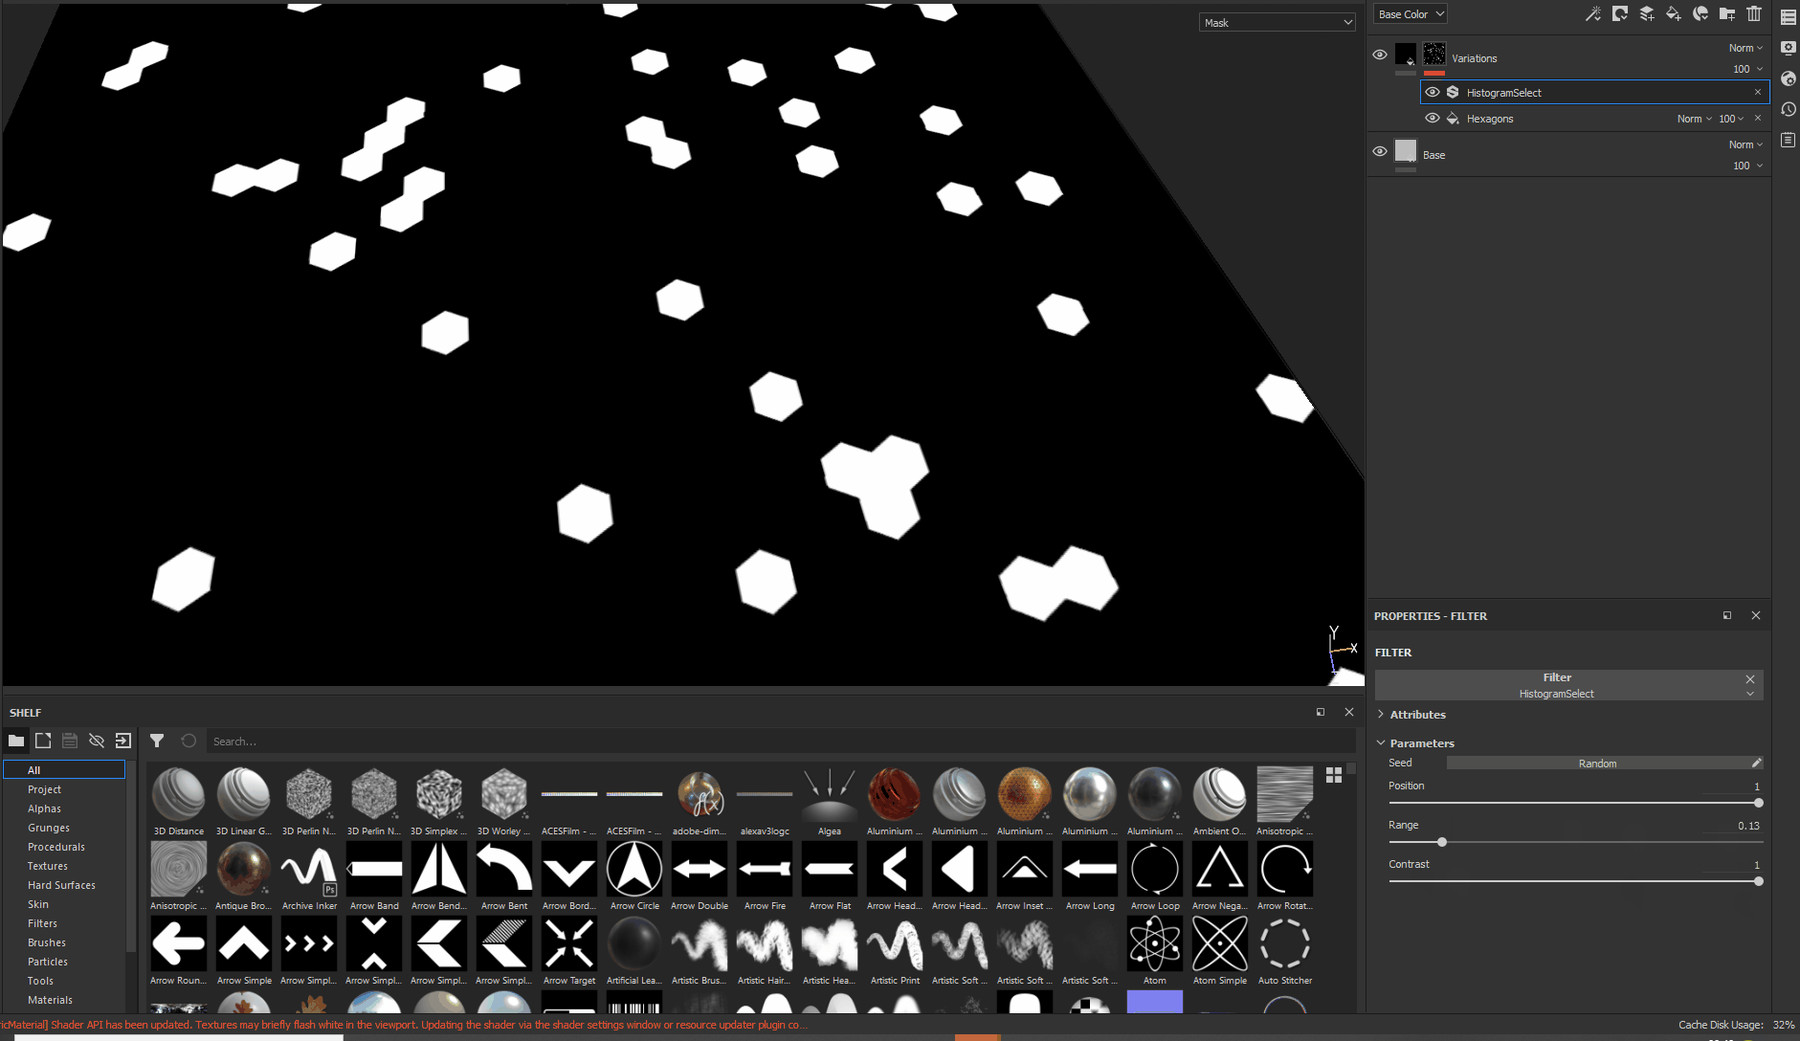Switch to the Materials shelf category
This screenshot has height=1041, width=1800.
(x=50, y=999)
